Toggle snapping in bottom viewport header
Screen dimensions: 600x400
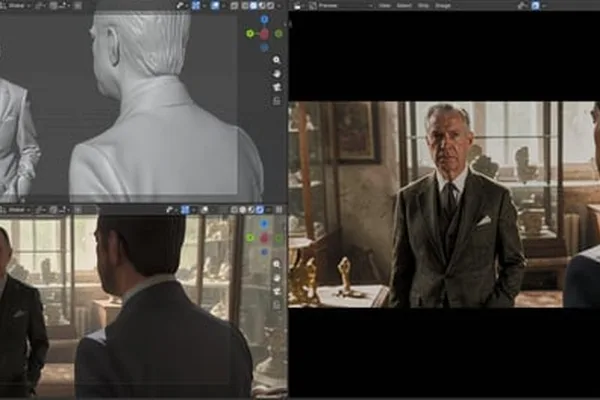click(53, 210)
